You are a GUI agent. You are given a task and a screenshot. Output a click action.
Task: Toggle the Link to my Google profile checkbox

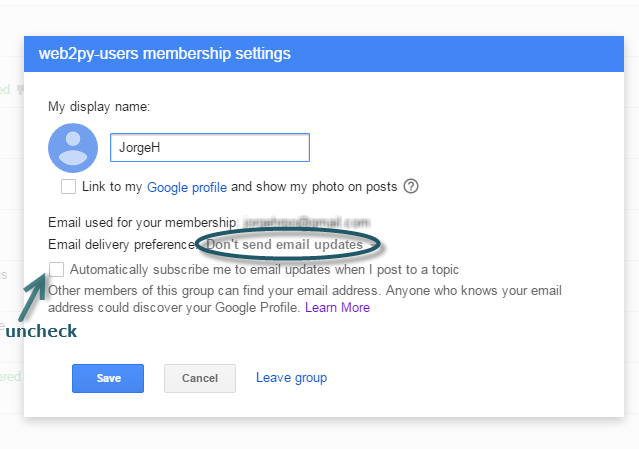point(68,187)
